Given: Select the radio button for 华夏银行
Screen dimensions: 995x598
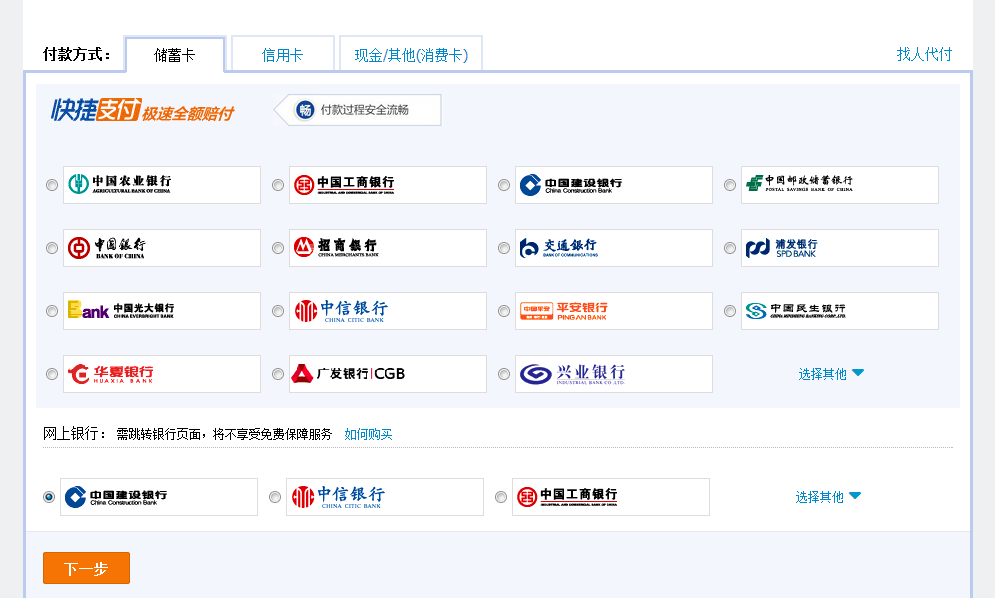Looking at the screenshot, I should tap(52, 374).
